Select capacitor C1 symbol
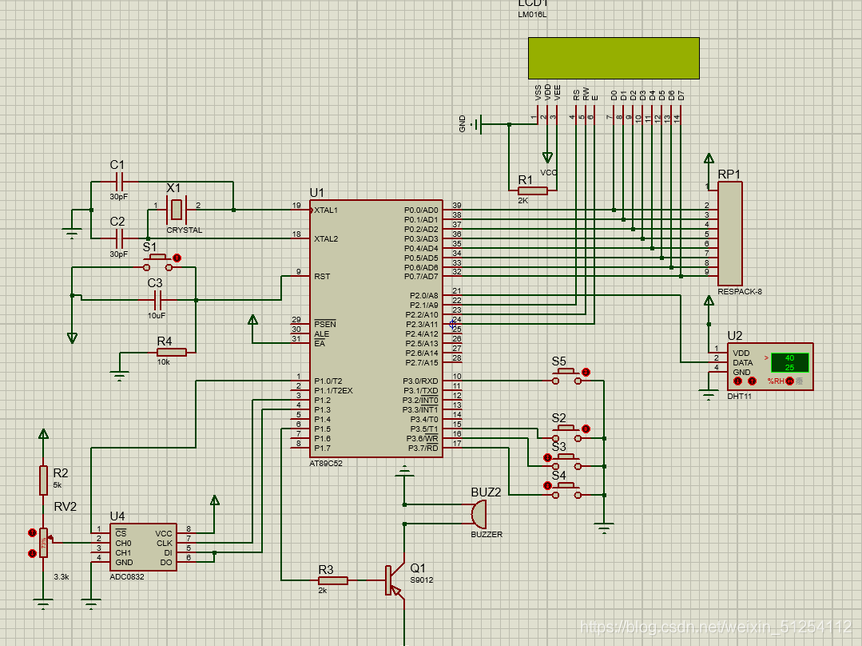Image resolution: width=862 pixels, height=646 pixels. (118, 181)
